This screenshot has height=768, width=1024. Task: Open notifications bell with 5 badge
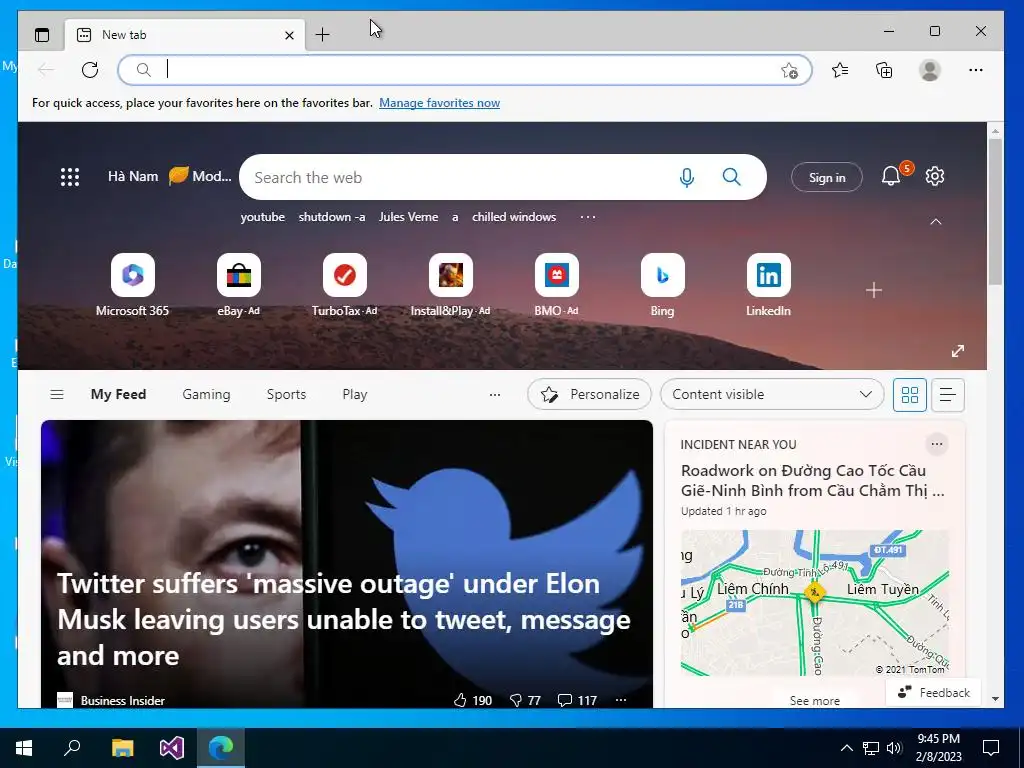891,176
